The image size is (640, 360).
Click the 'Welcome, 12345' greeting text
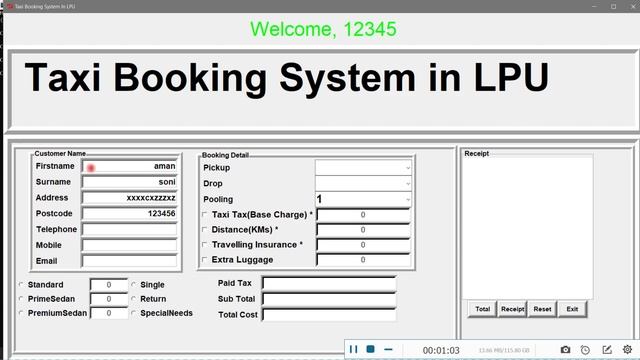point(323,29)
